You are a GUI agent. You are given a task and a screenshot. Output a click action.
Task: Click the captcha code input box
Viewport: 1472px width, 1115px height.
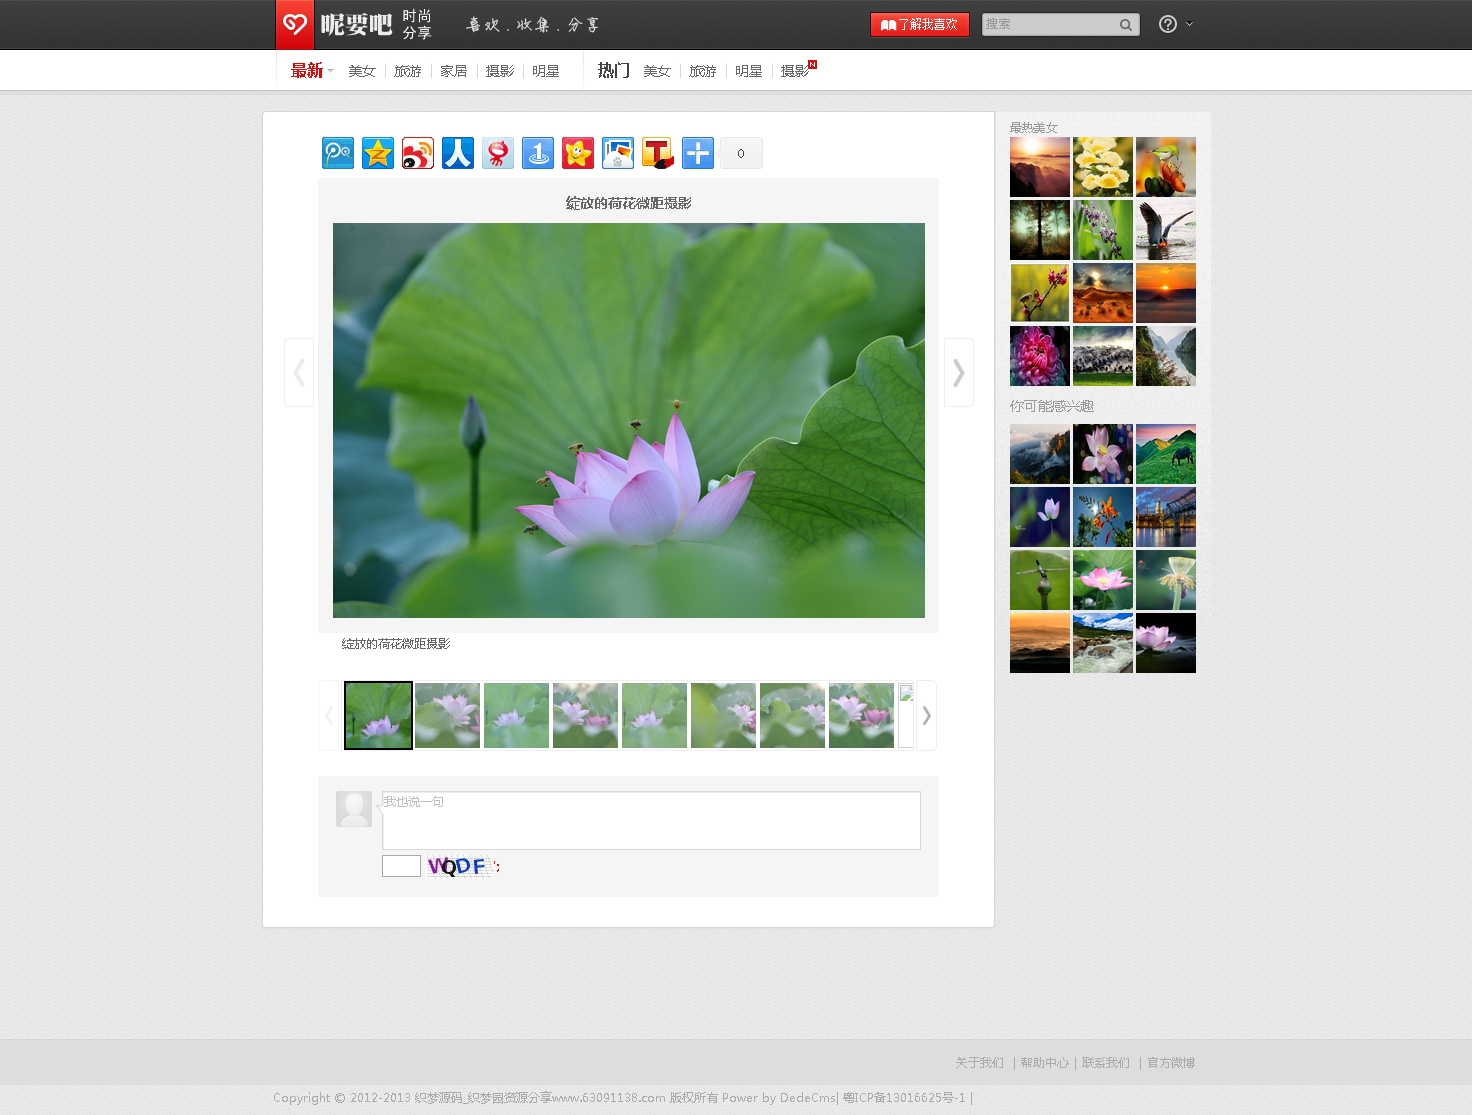click(401, 866)
